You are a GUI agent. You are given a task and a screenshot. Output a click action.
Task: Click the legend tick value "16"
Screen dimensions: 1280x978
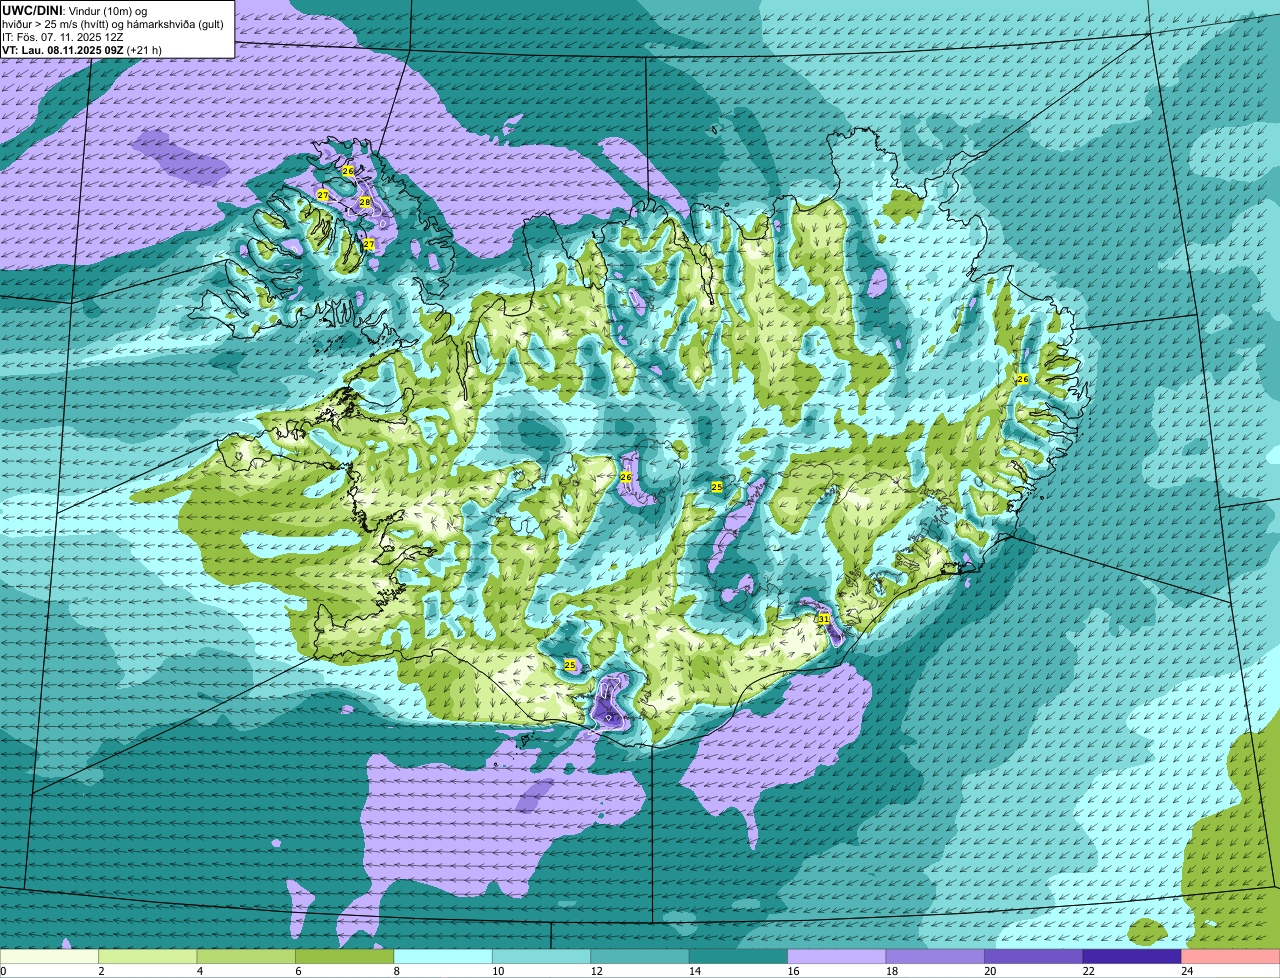[793, 971]
